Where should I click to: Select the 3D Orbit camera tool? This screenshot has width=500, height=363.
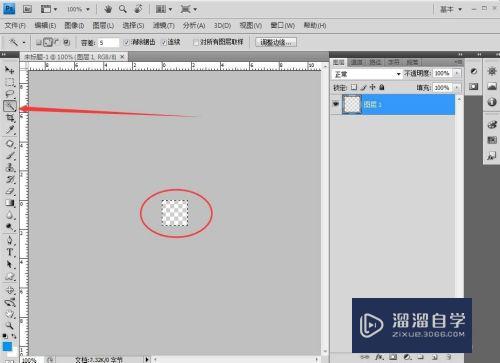click(9, 302)
